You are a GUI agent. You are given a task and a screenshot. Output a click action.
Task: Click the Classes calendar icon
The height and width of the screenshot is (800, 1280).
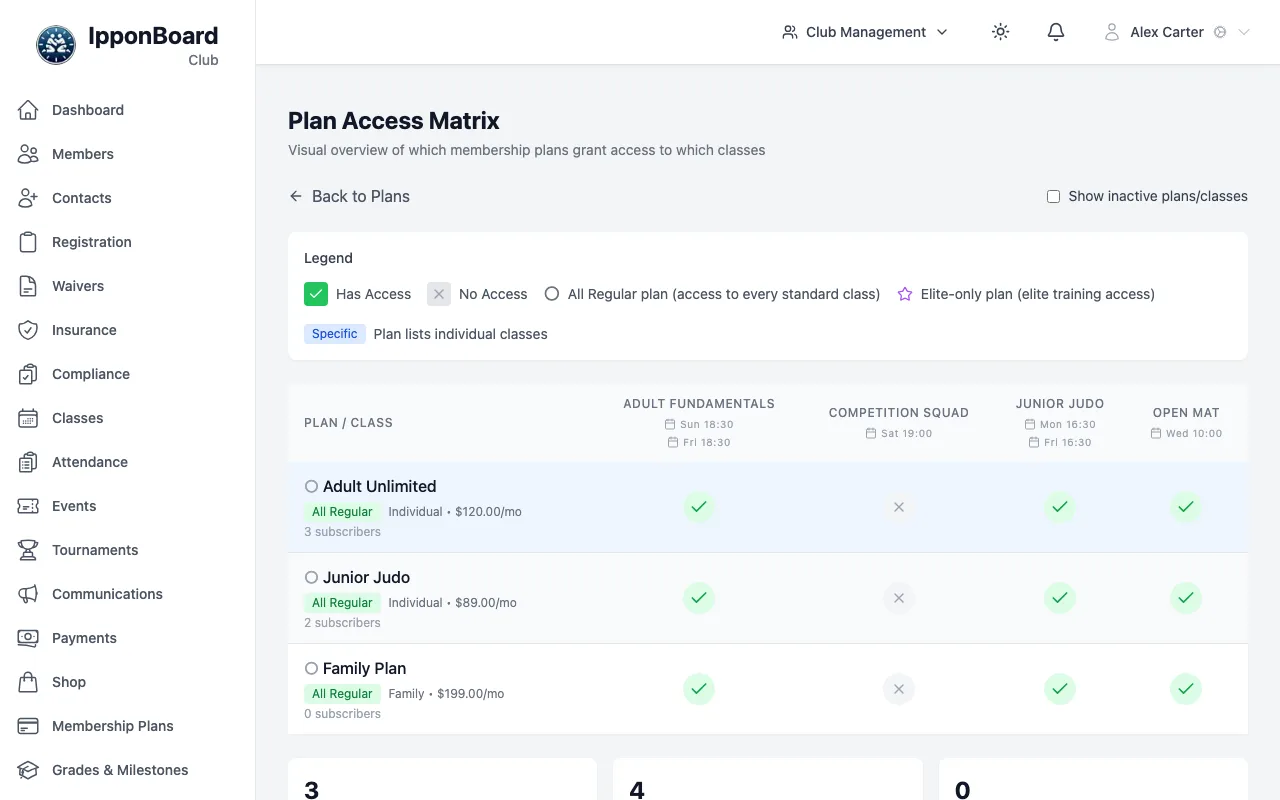point(28,418)
